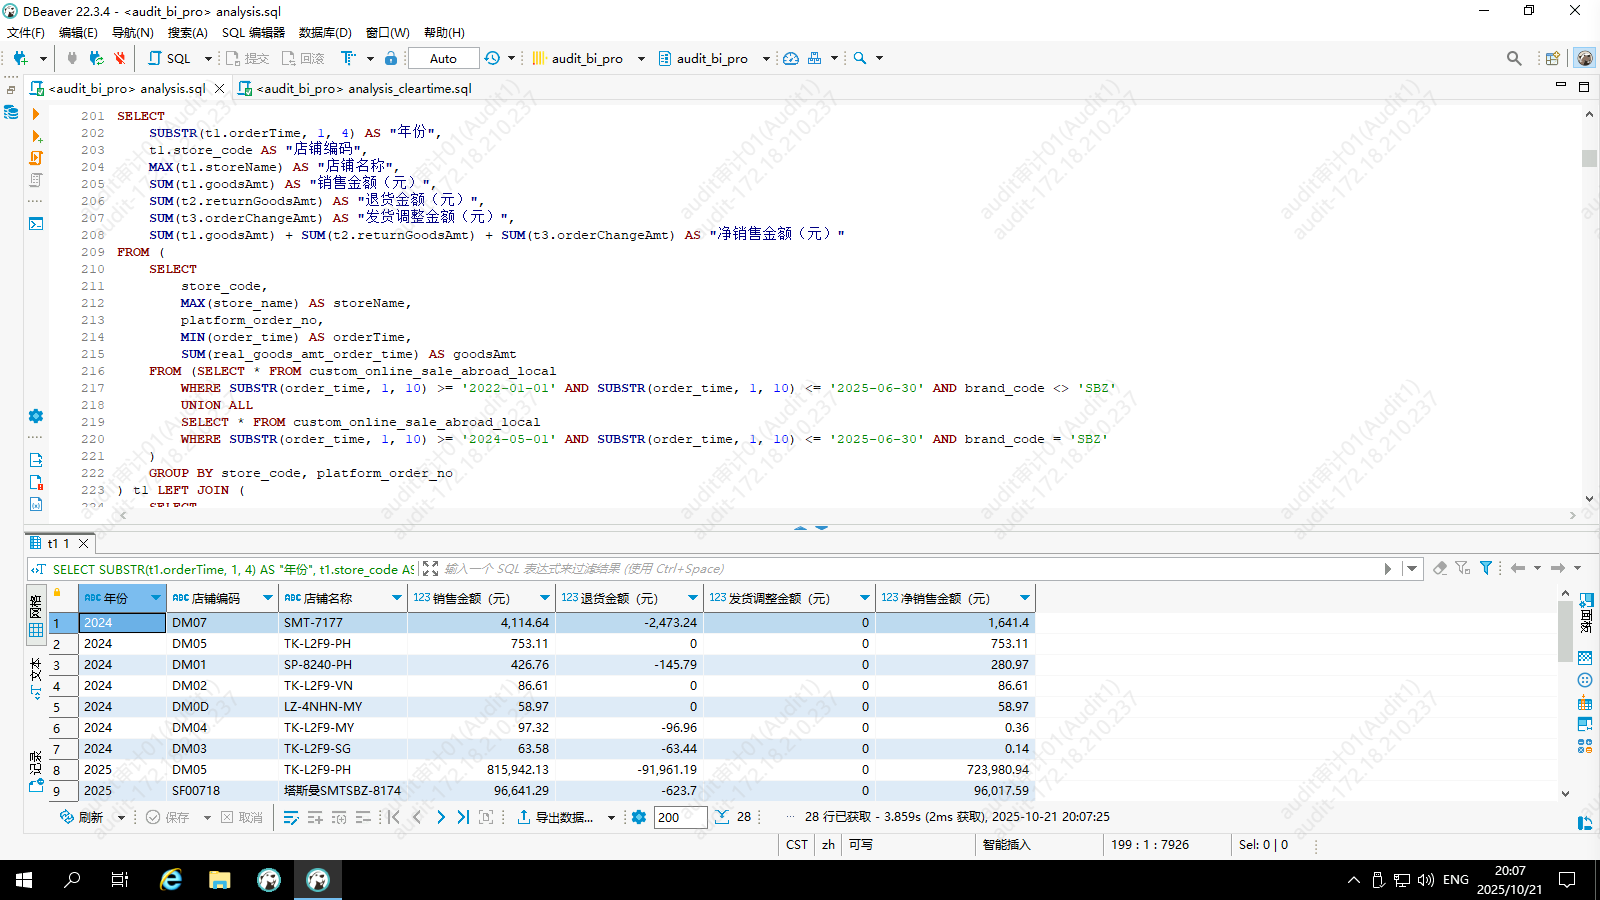
Task: Toggle the transaction lock icon in toolbar
Action: (x=391, y=58)
